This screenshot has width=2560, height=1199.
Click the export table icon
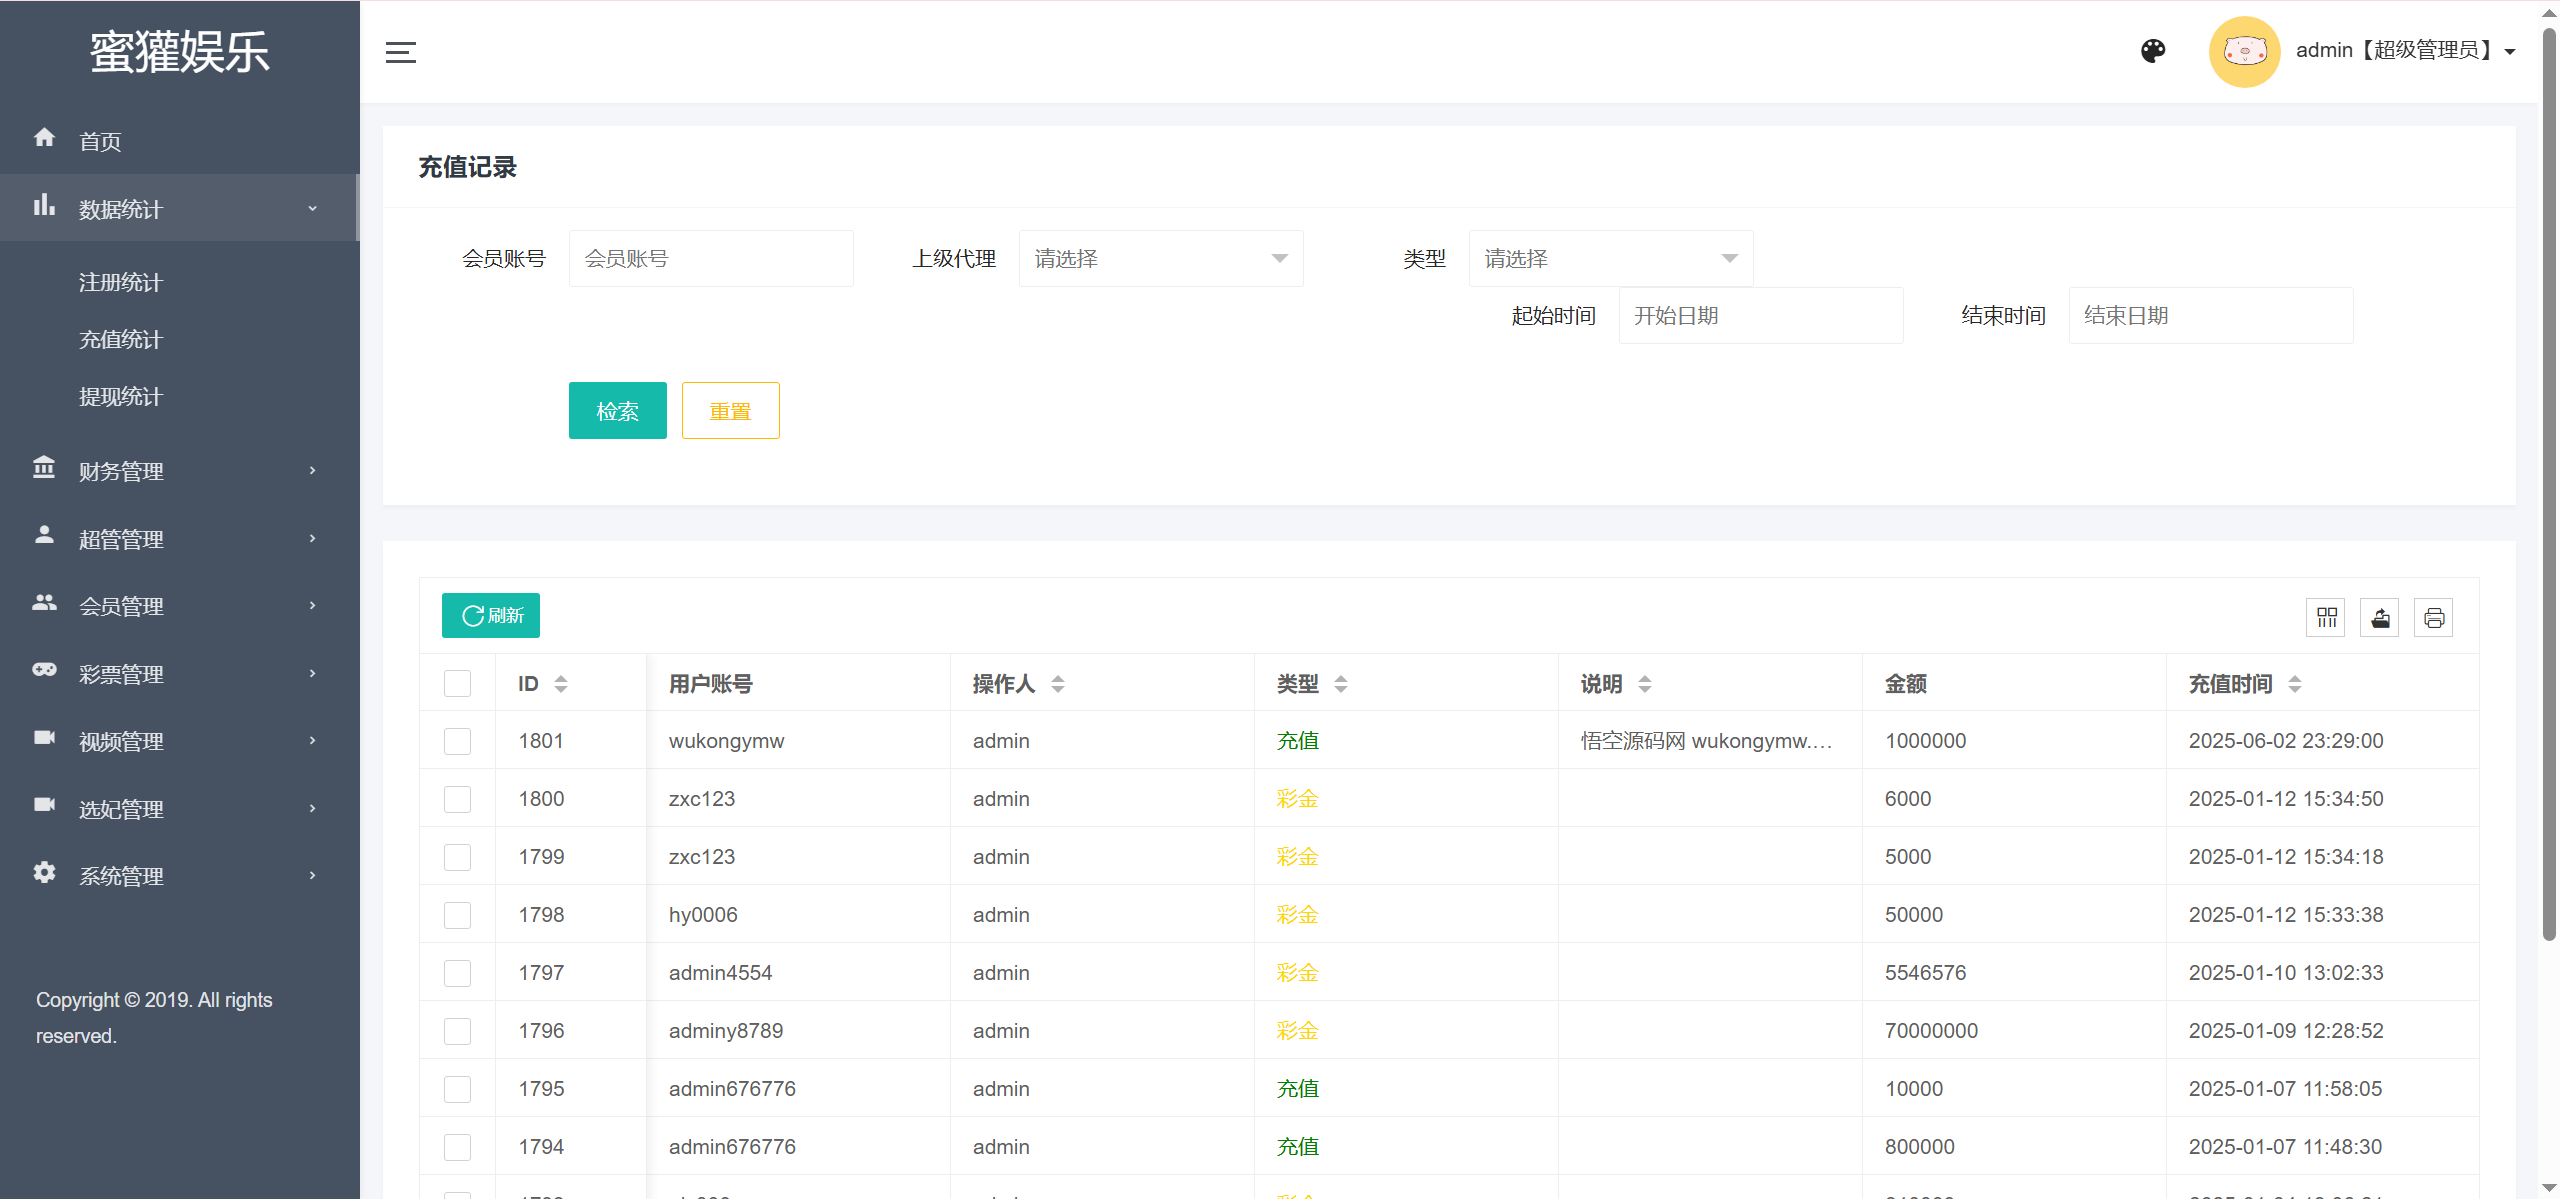(x=2380, y=617)
